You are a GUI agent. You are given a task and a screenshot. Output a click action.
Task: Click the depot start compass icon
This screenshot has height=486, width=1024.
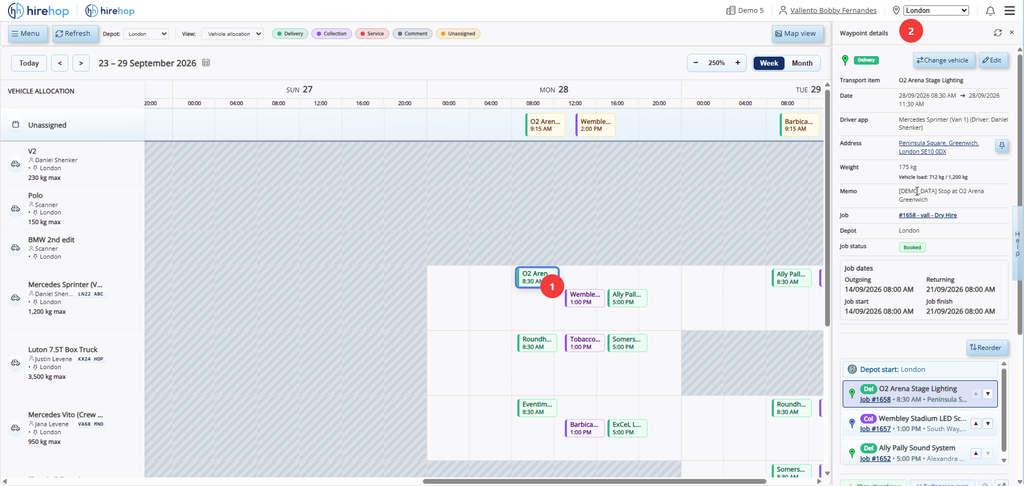[x=852, y=369]
